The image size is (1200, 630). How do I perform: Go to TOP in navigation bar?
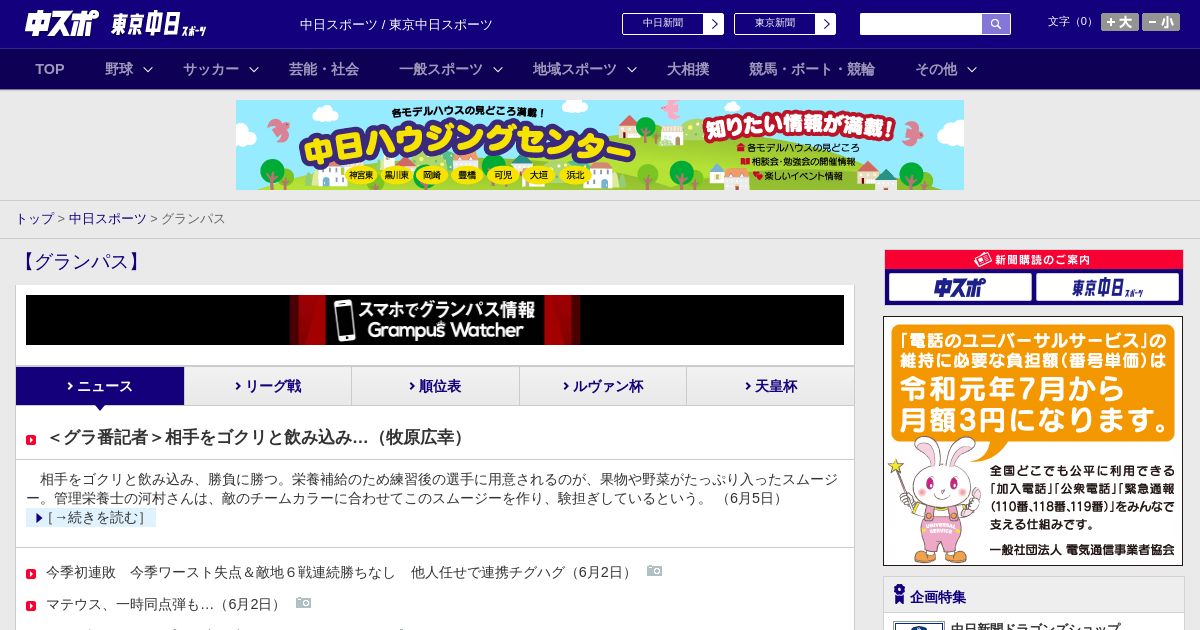point(50,69)
